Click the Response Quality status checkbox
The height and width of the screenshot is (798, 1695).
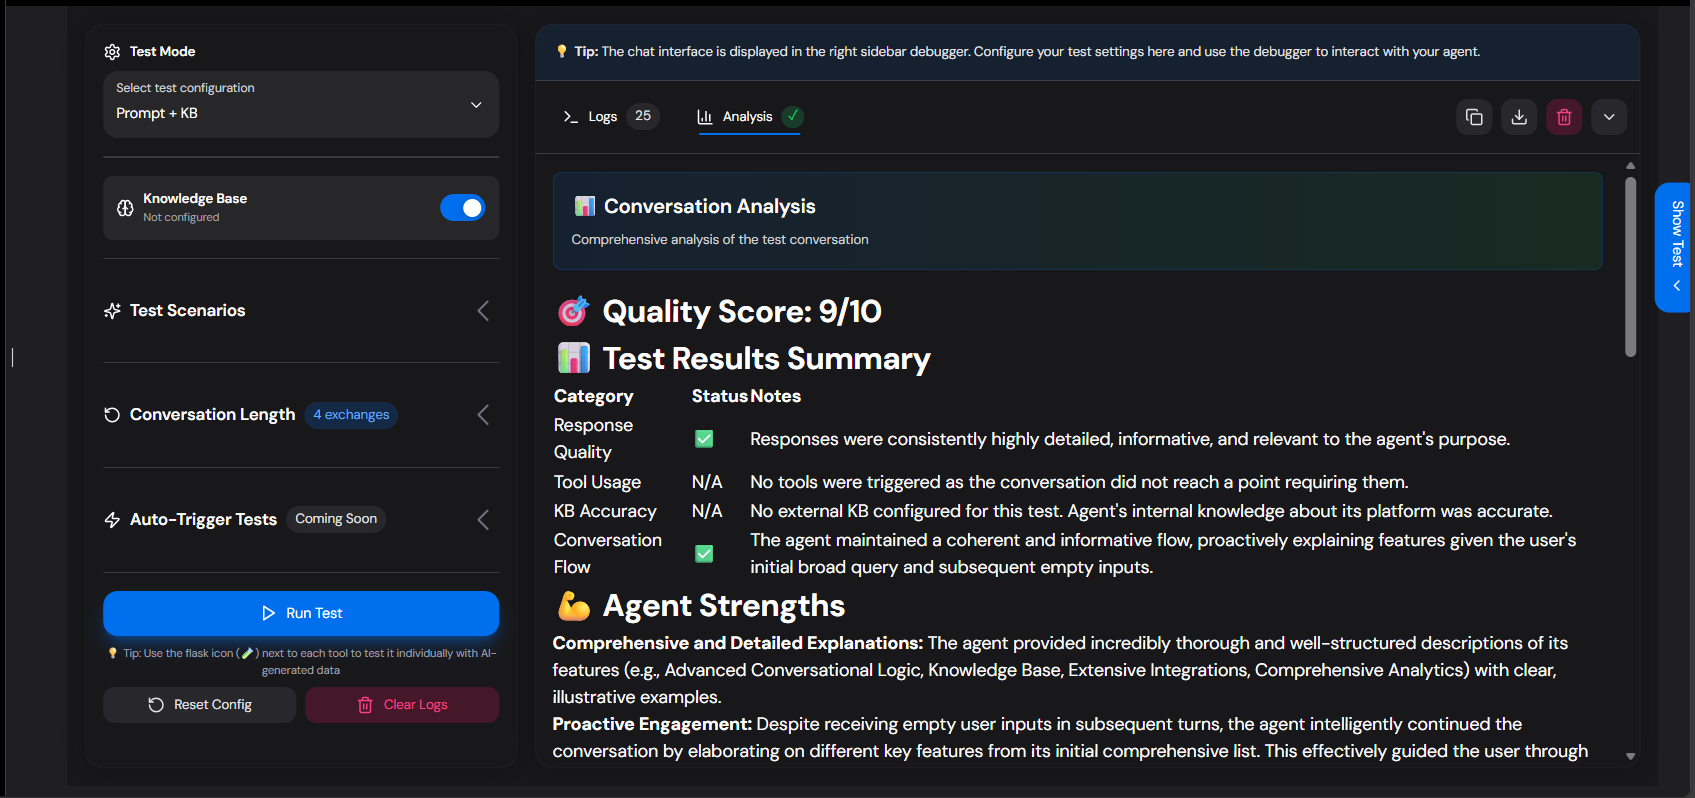(x=704, y=438)
